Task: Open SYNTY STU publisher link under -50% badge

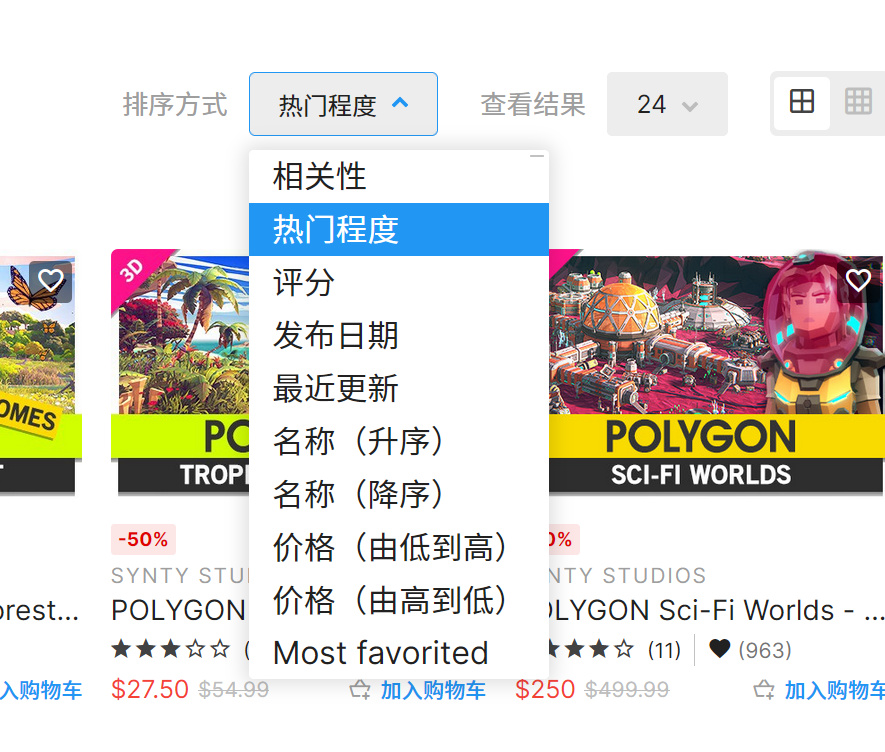Action: pyautogui.click(x=180, y=575)
